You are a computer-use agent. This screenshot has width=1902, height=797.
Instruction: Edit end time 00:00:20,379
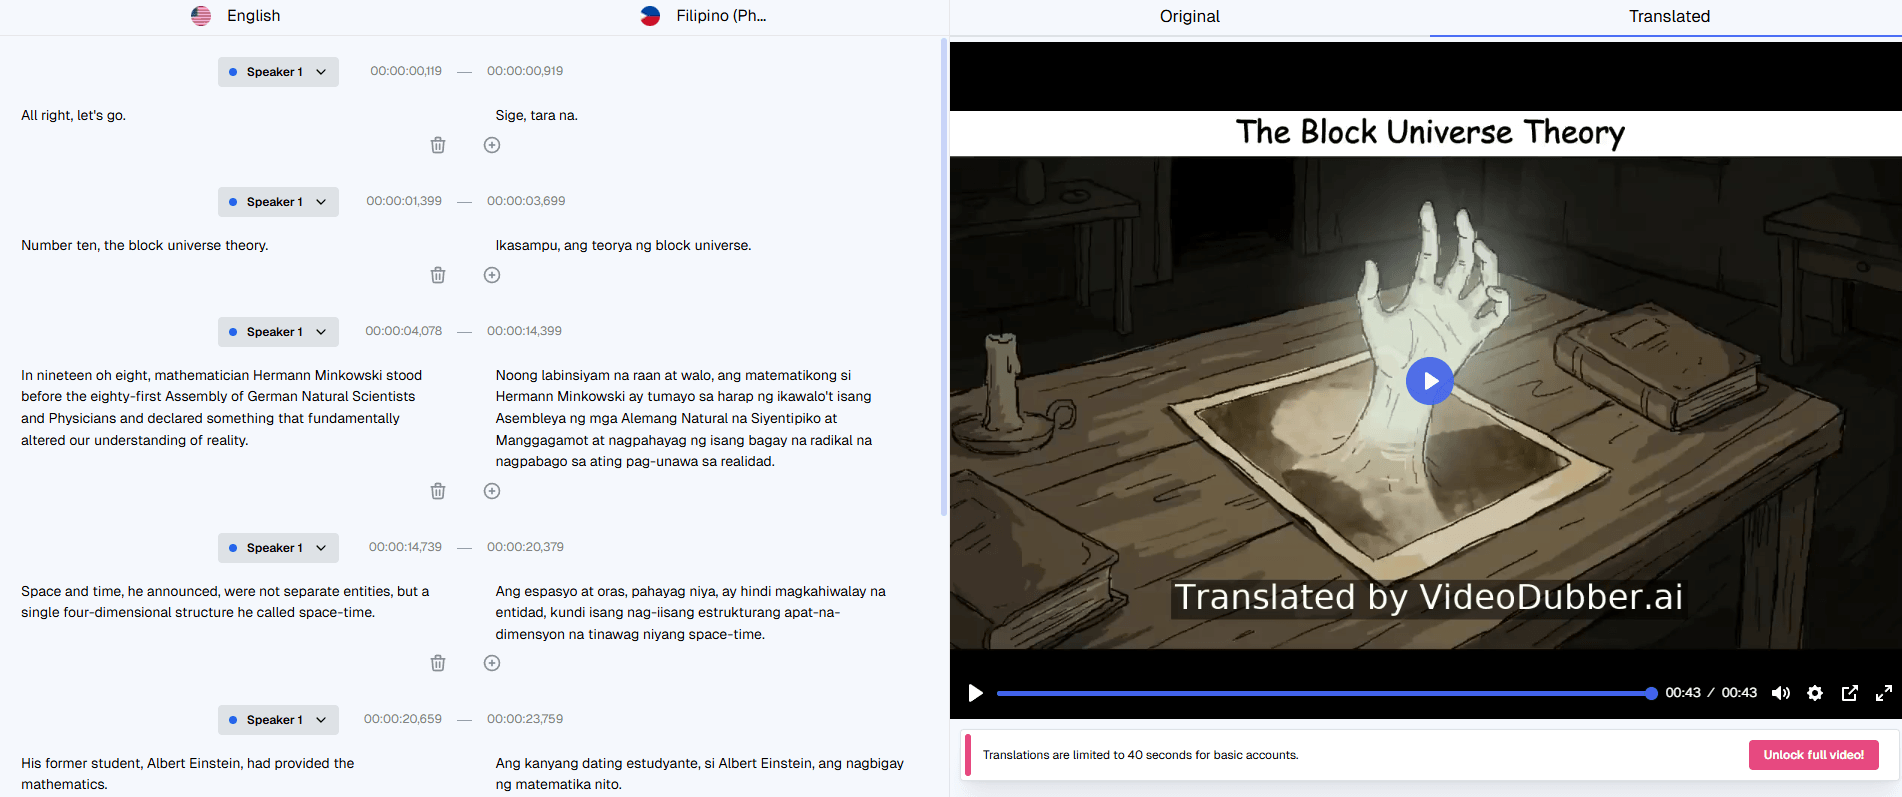point(525,547)
